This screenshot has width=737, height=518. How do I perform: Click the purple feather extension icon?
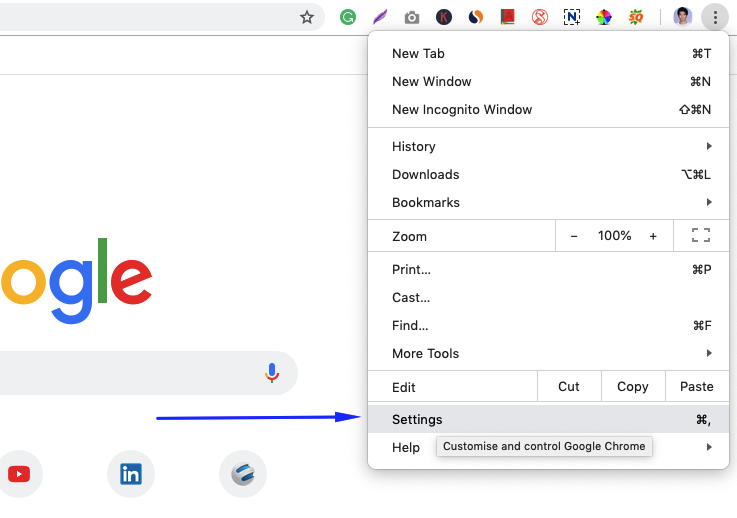[380, 17]
